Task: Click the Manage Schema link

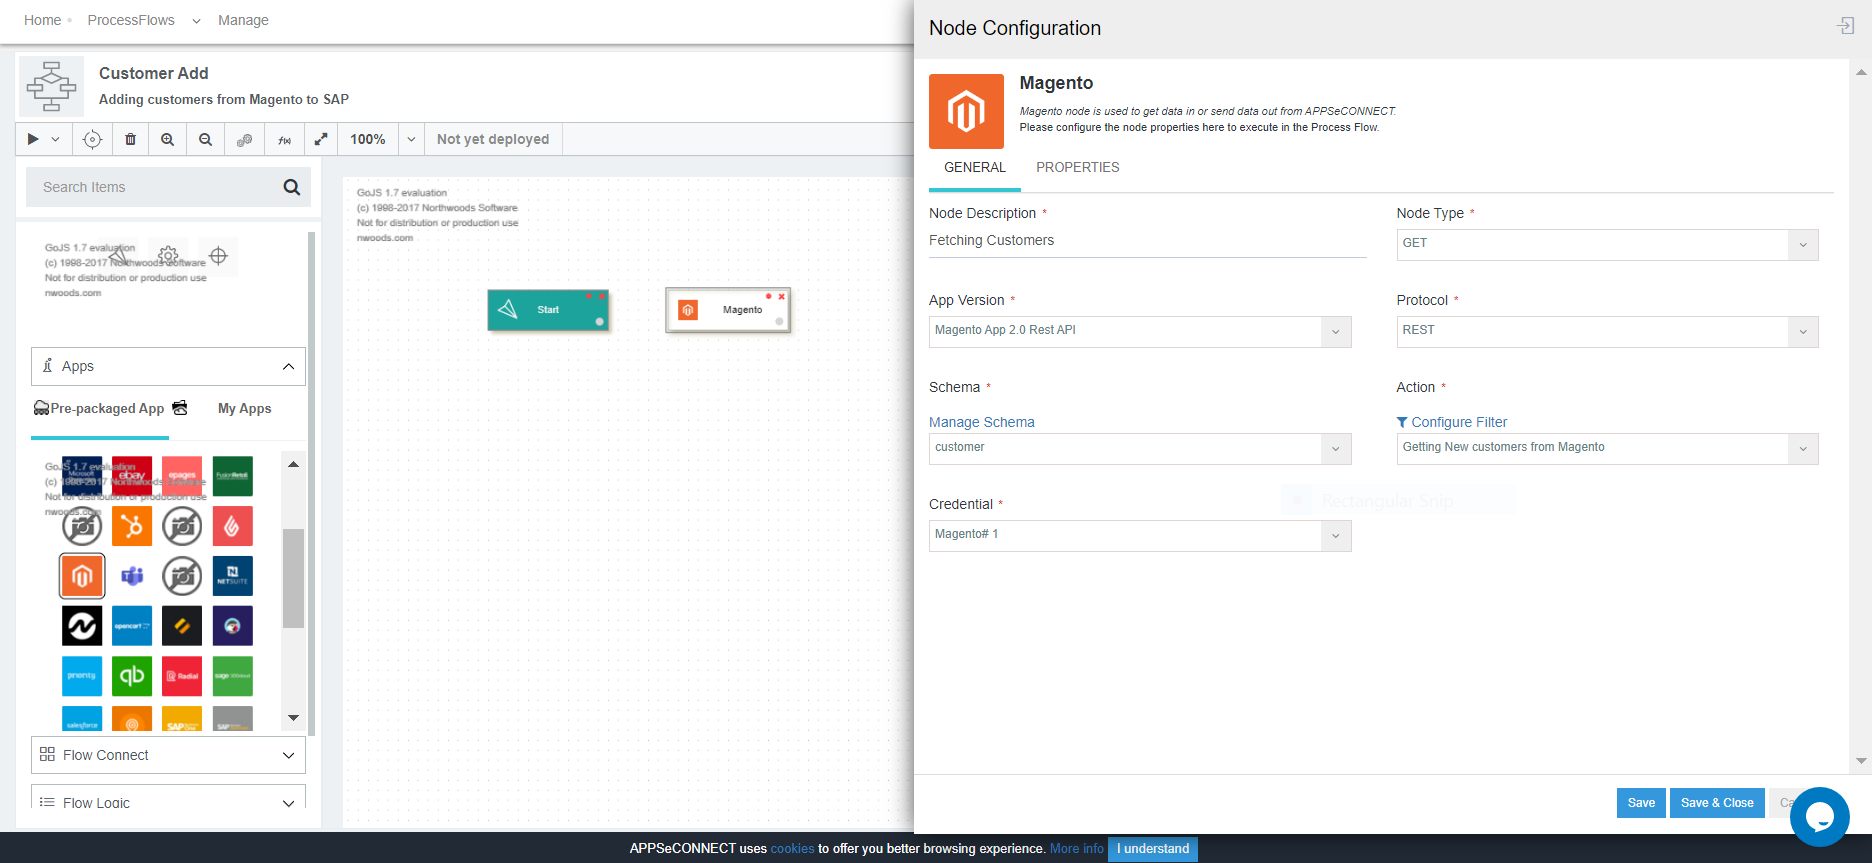Action: tap(982, 422)
